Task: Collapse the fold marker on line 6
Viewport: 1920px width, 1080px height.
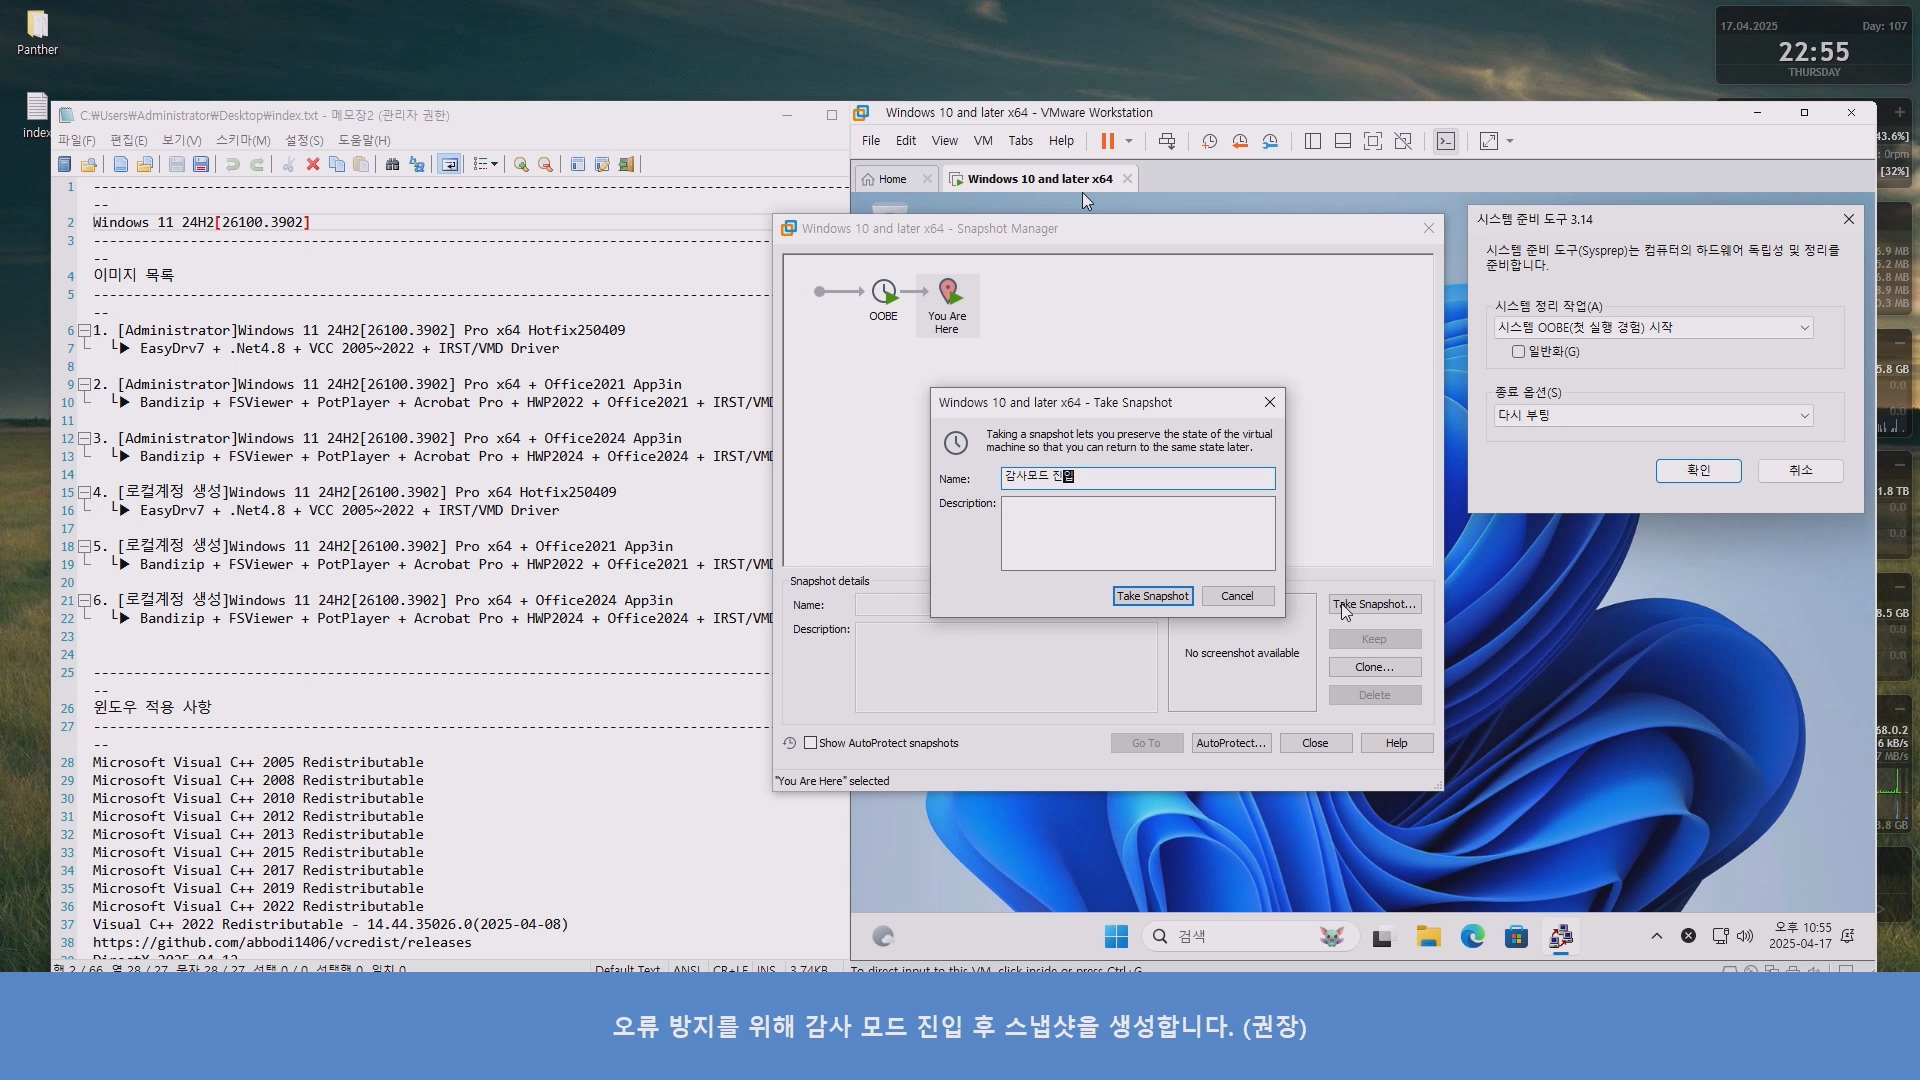Action: [x=85, y=330]
